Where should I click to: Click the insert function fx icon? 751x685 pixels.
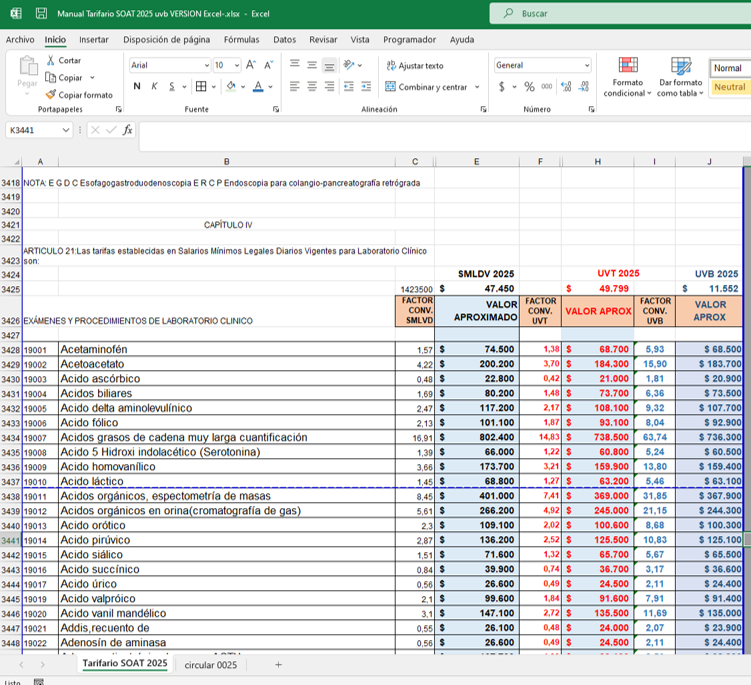[127, 130]
